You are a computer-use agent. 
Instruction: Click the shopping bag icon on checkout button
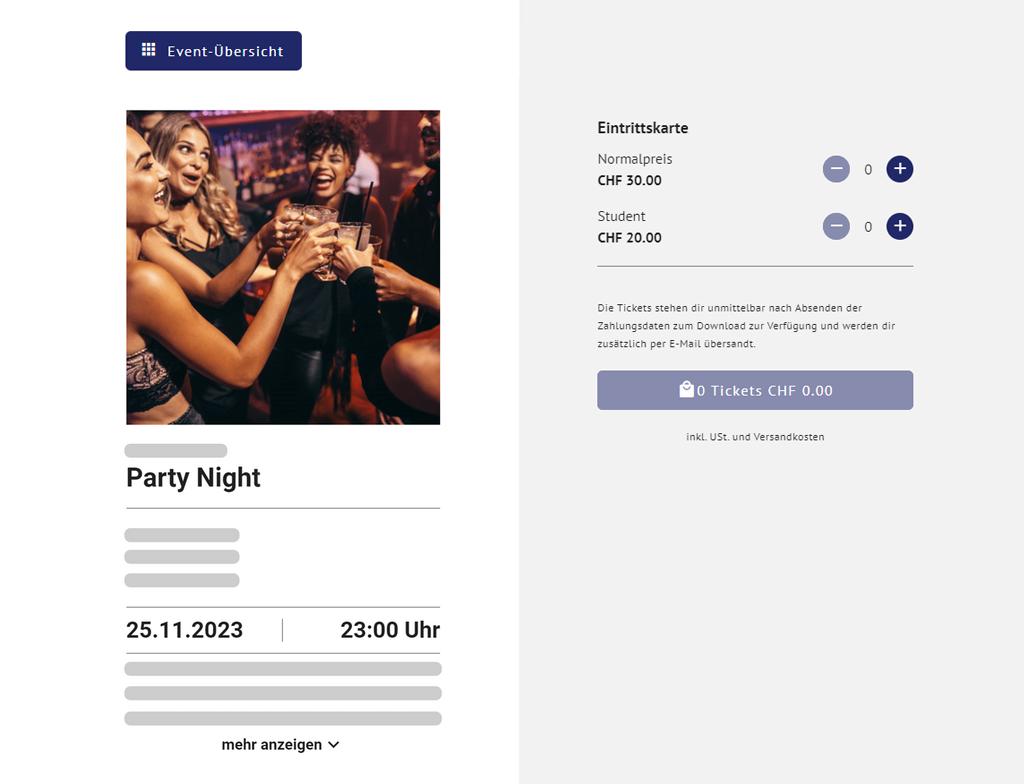[686, 390]
